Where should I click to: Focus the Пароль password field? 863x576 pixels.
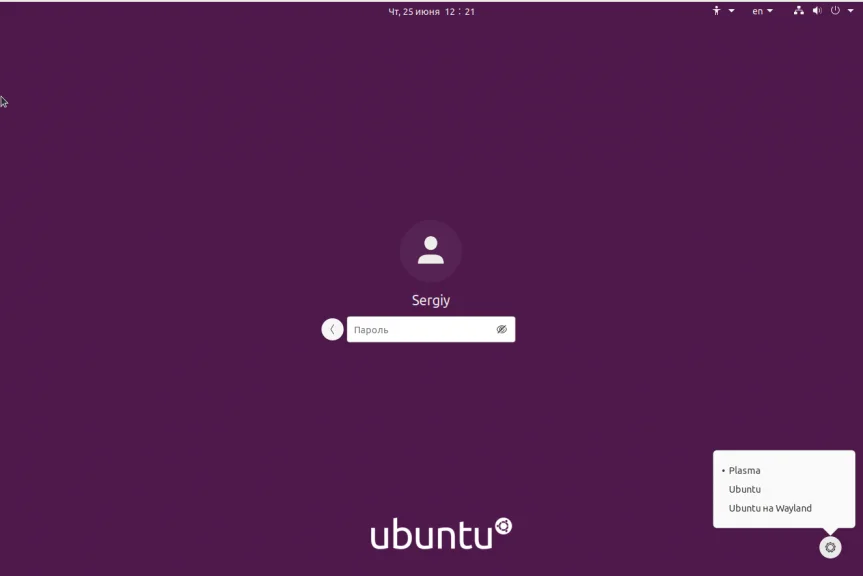click(x=431, y=329)
